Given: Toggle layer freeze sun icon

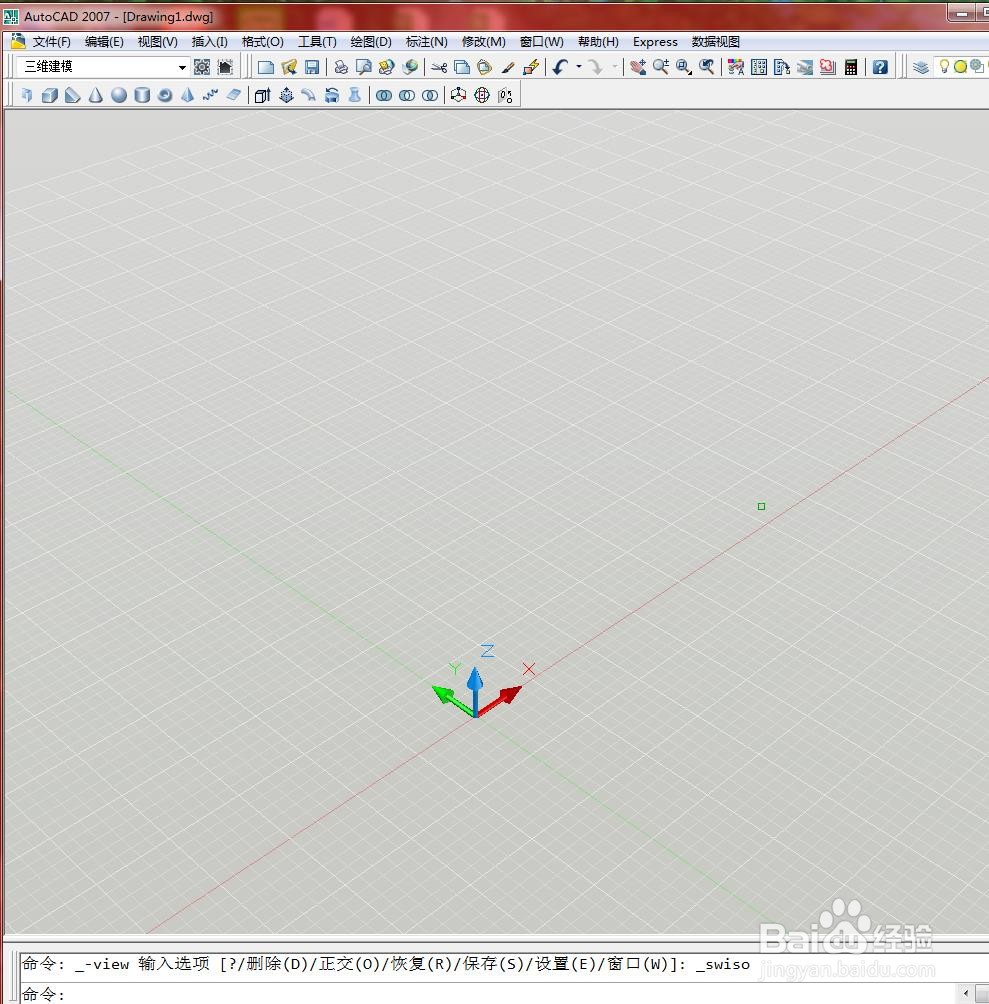Looking at the screenshot, I should tap(960, 67).
